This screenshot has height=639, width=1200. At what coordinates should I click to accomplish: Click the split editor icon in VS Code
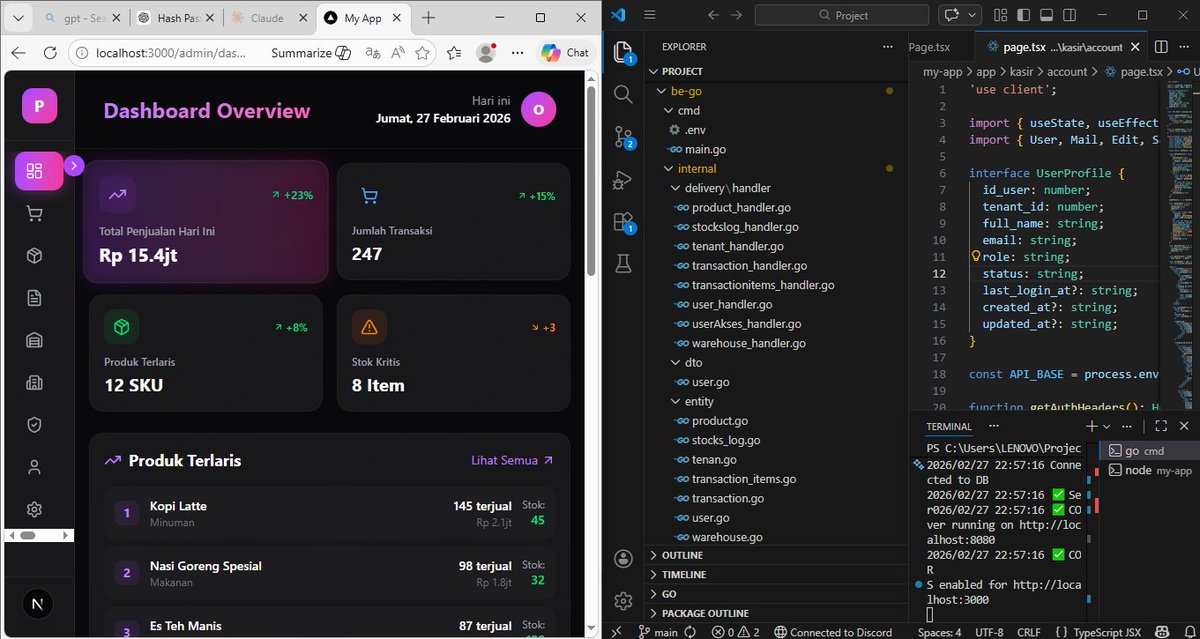(x=1161, y=47)
